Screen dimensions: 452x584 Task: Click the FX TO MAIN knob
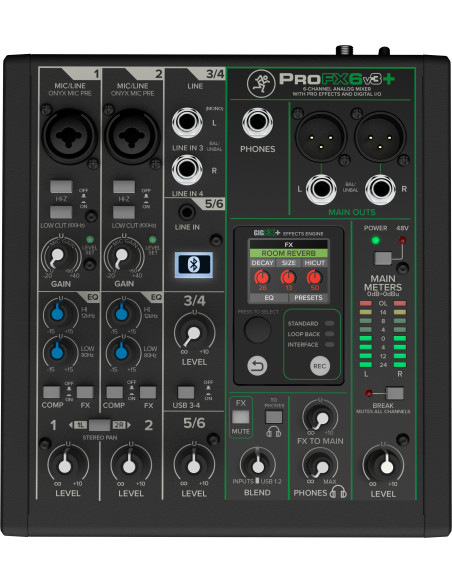320,417
